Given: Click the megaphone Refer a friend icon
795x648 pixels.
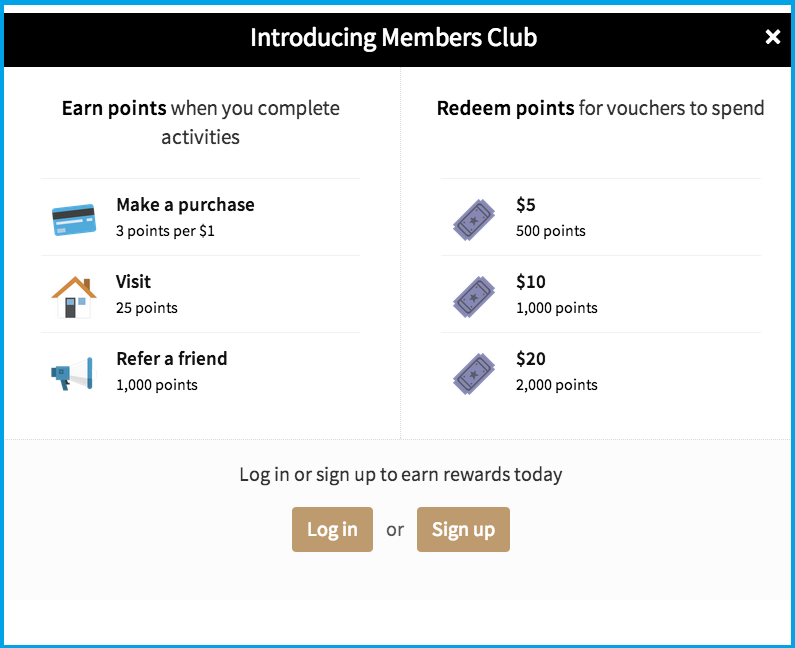Looking at the screenshot, I should pyautogui.click(x=72, y=372).
